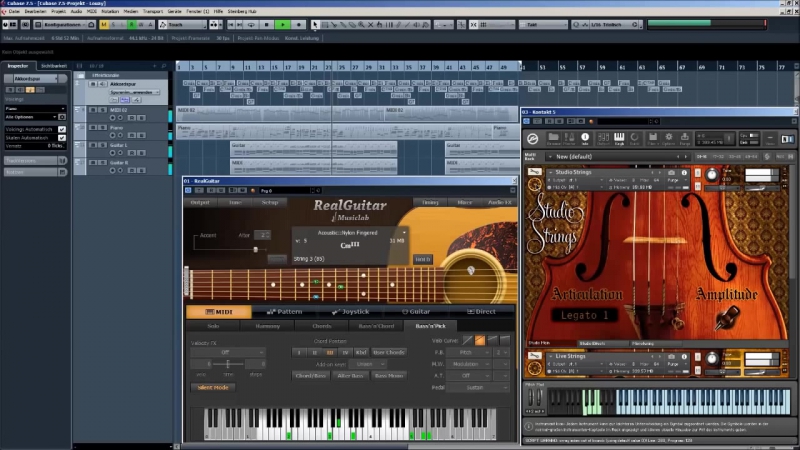Open Velocity FX Off dropdown
This screenshot has width=800, height=450.
pyautogui.click(x=228, y=353)
